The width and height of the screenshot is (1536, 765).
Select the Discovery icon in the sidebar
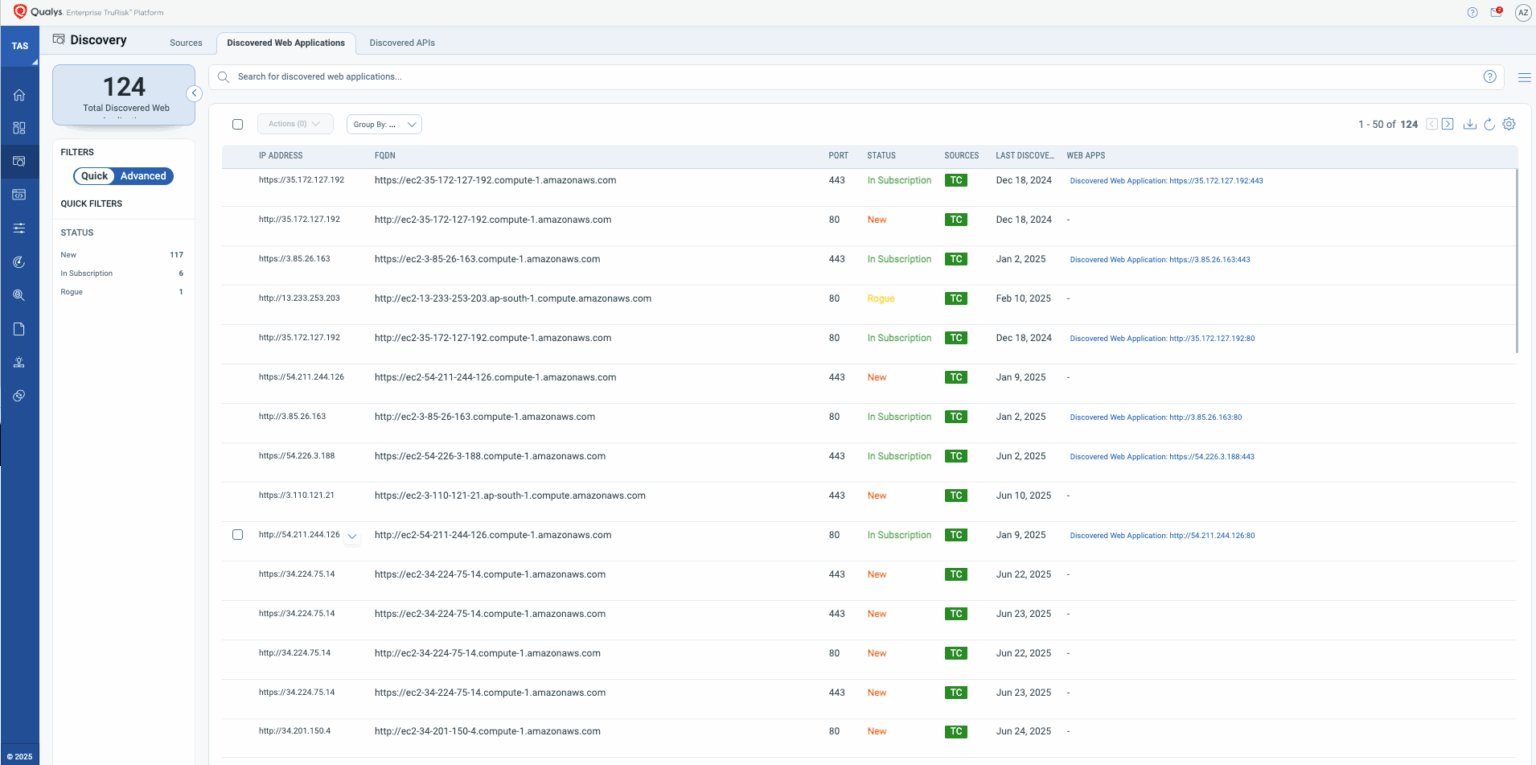point(19,161)
